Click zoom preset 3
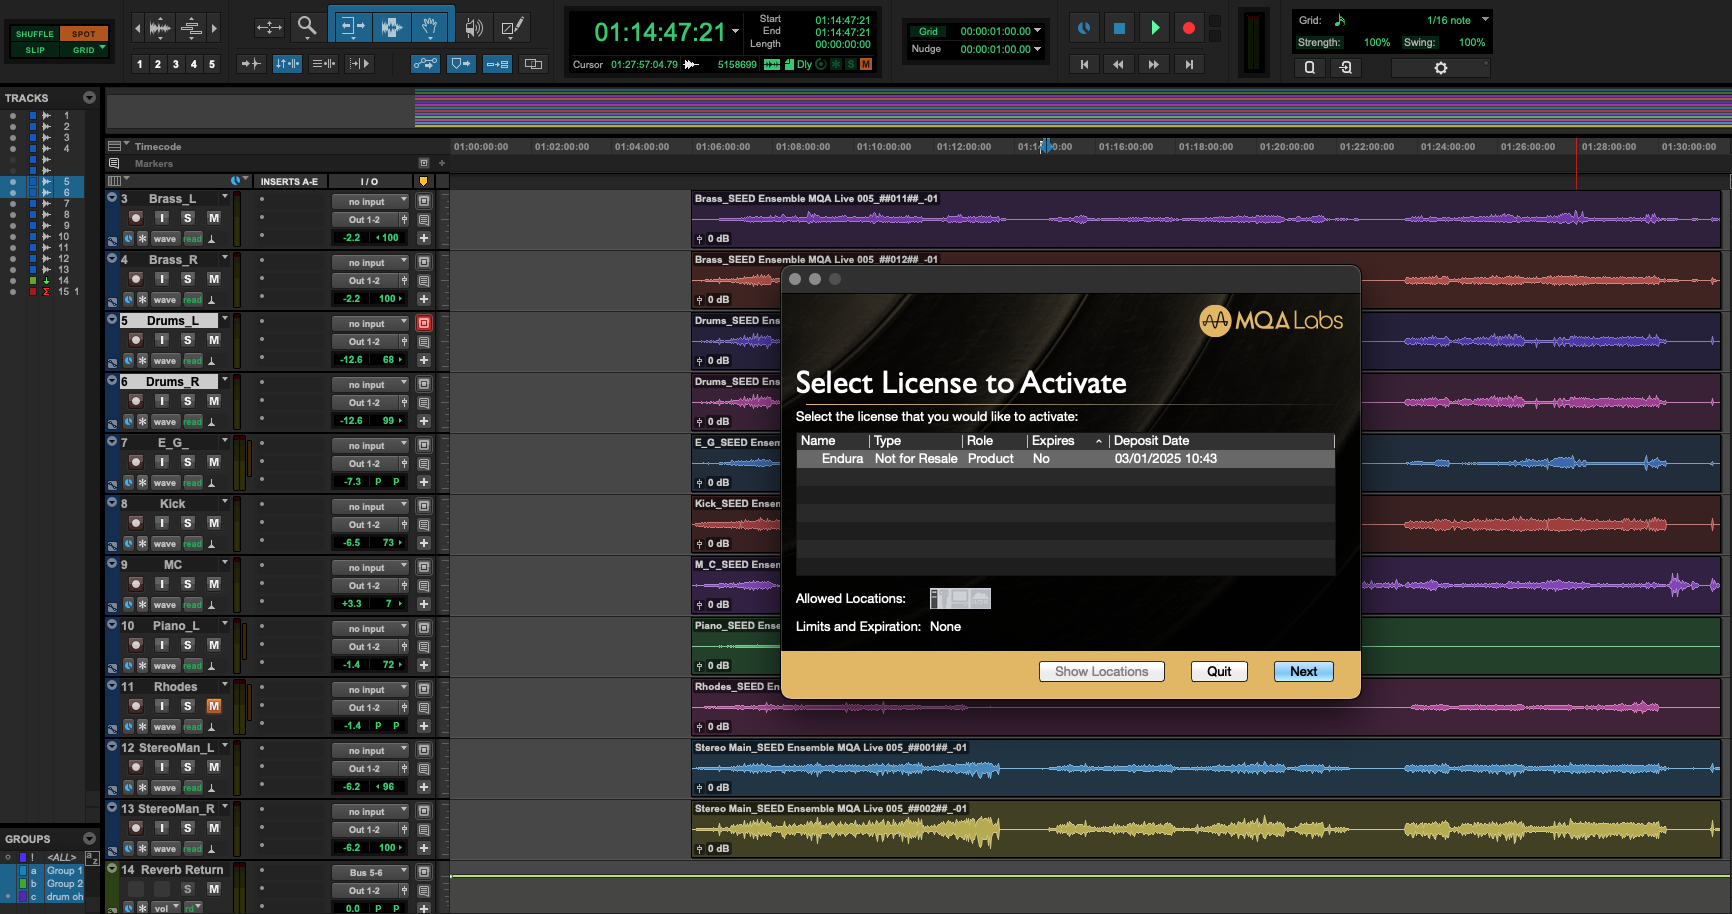This screenshot has width=1732, height=914. [176, 64]
